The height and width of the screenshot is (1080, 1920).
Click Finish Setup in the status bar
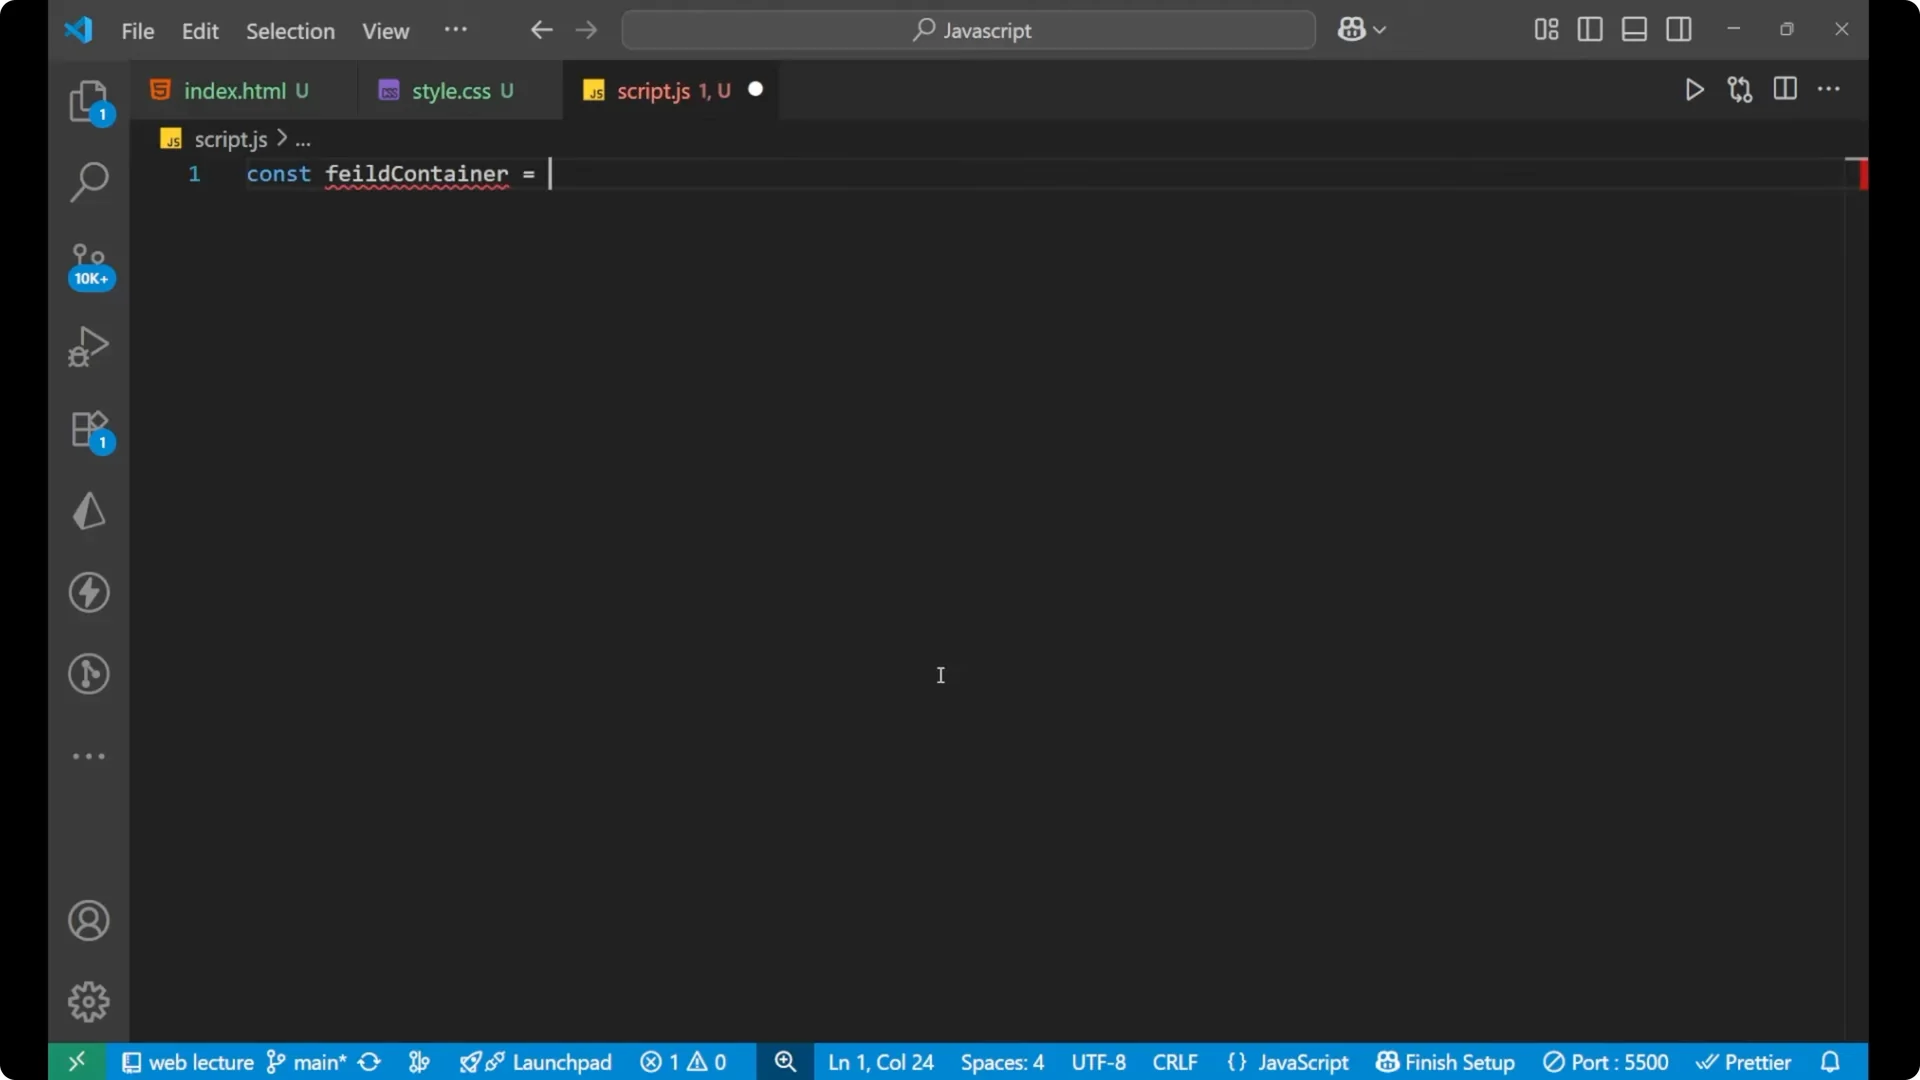(1445, 1062)
